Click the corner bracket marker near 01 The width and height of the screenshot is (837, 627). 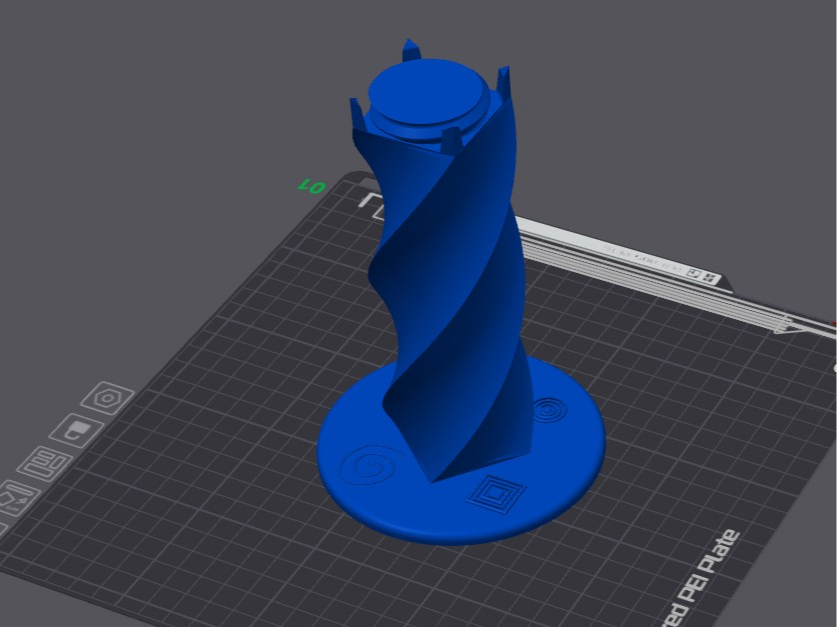tap(372, 205)
